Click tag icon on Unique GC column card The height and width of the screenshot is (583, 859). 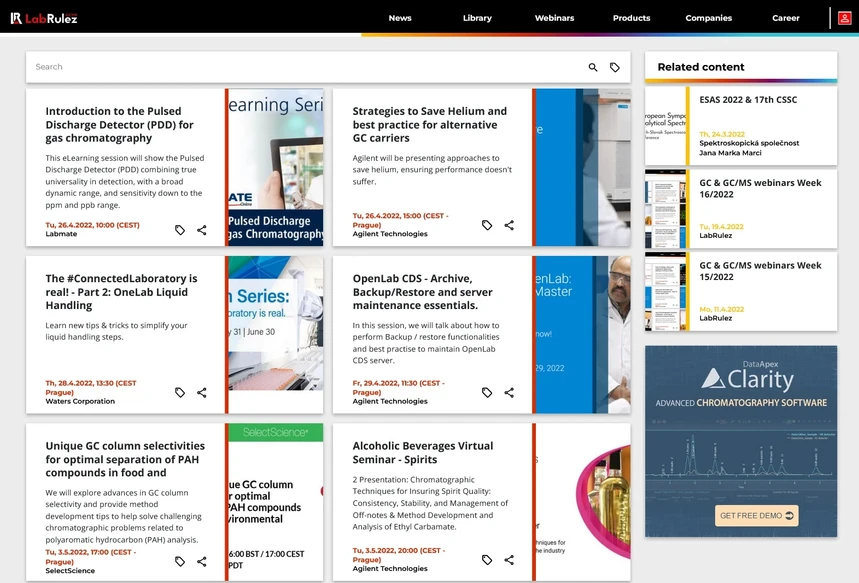pyautogui.click(x=180, y=562)
